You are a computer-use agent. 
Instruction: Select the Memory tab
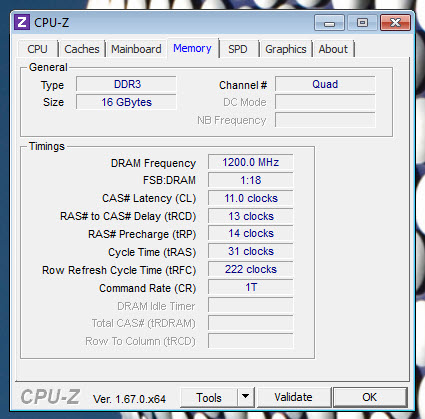click(x=192, y=48)
